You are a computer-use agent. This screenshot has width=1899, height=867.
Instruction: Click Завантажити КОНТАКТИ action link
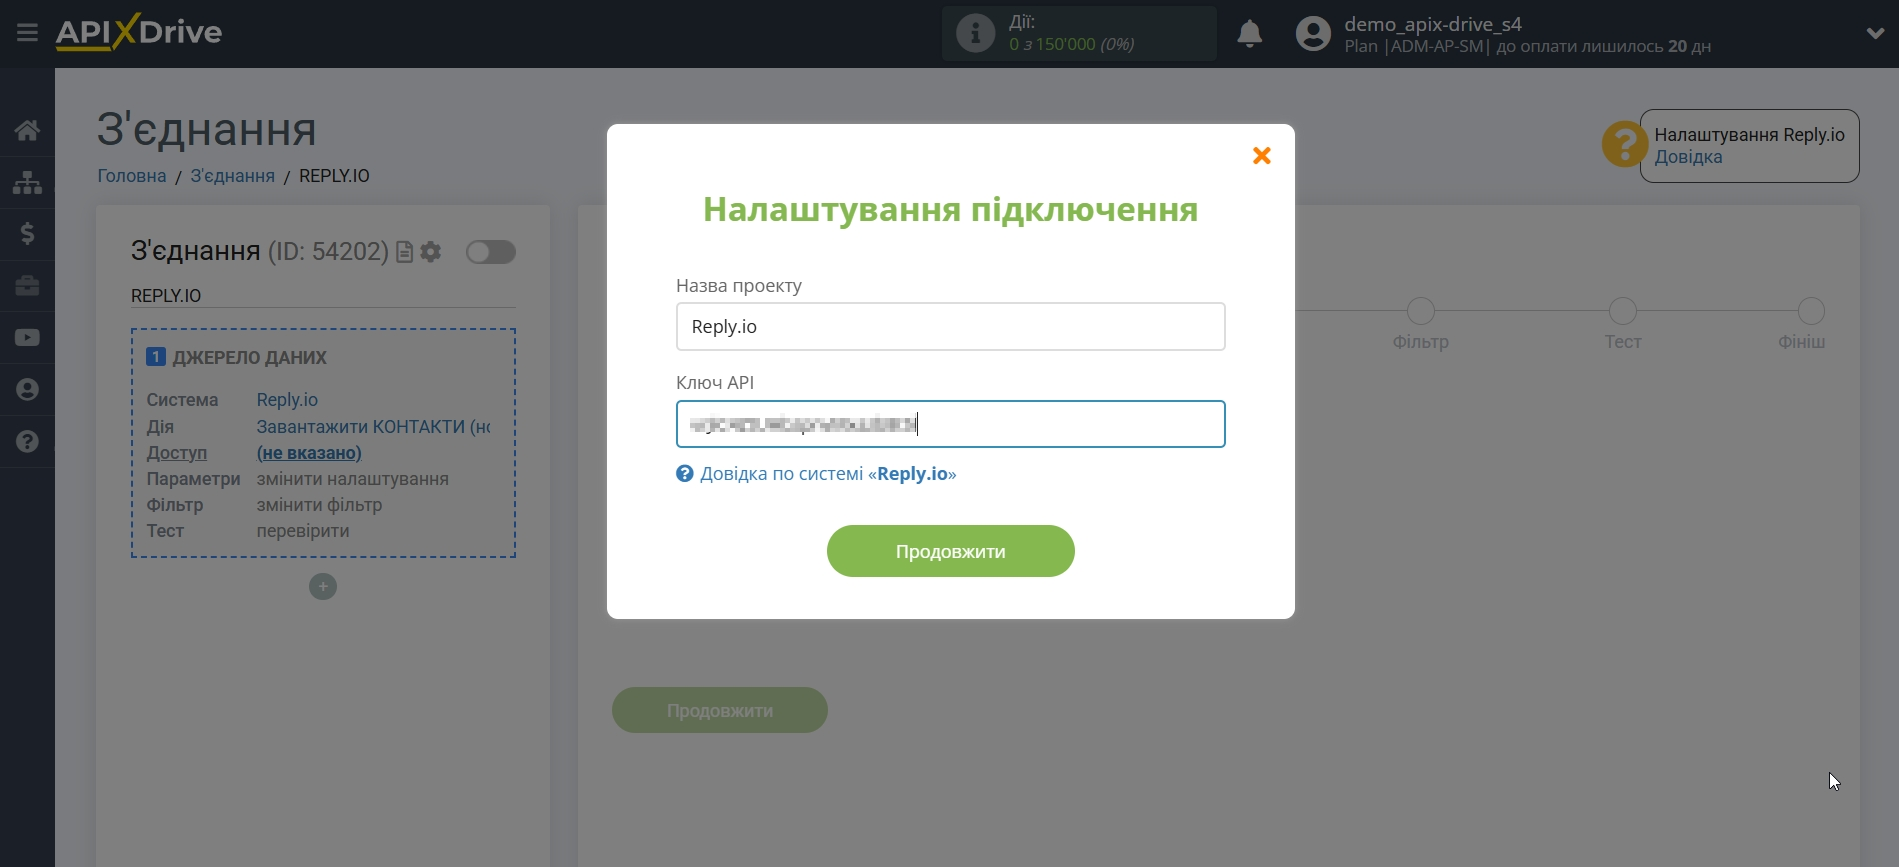point(373,427)
